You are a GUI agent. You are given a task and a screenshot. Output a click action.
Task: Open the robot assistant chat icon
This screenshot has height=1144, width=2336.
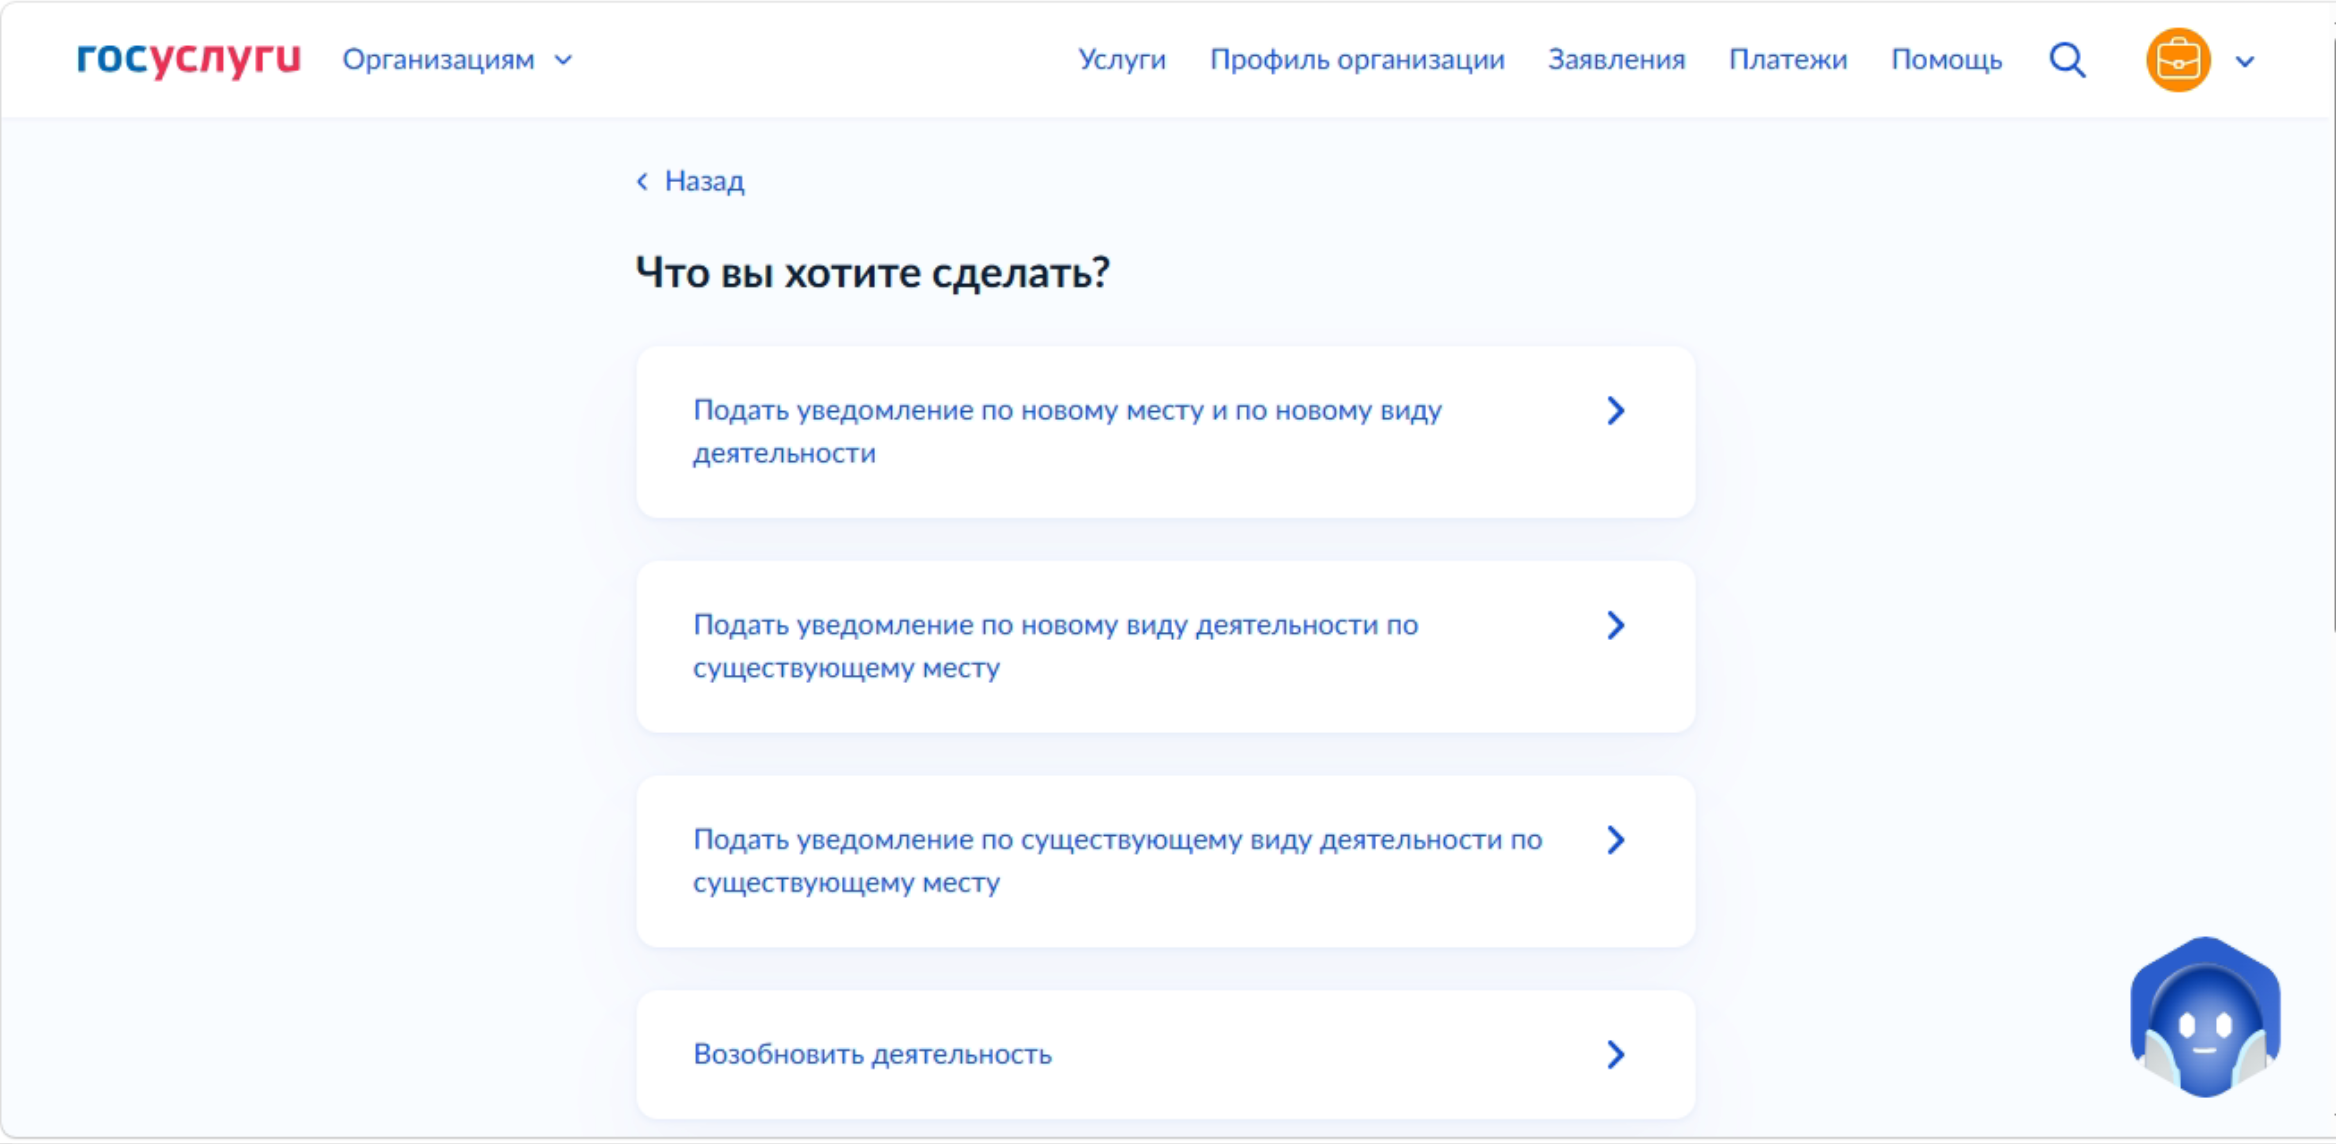(x=2205, y=1016)
